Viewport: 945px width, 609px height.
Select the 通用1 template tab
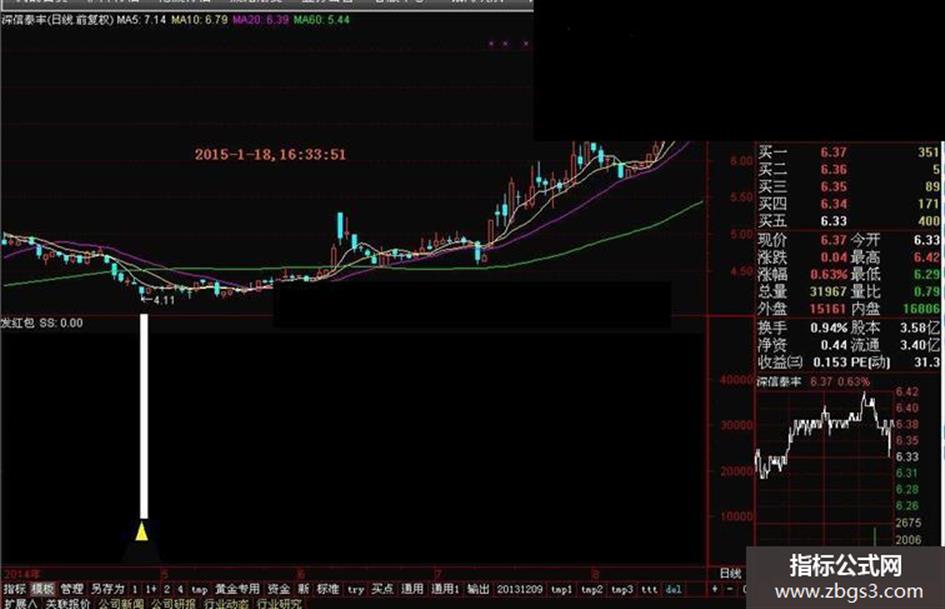[x=445, y=589]
